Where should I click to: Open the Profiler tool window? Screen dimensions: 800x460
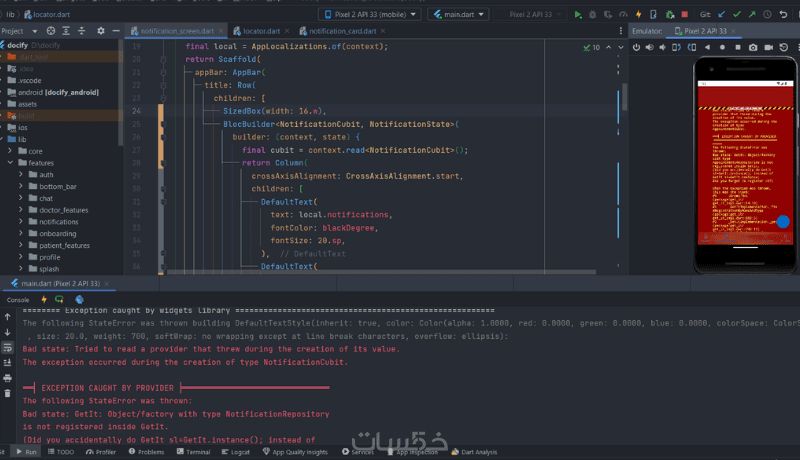point(101,452)
